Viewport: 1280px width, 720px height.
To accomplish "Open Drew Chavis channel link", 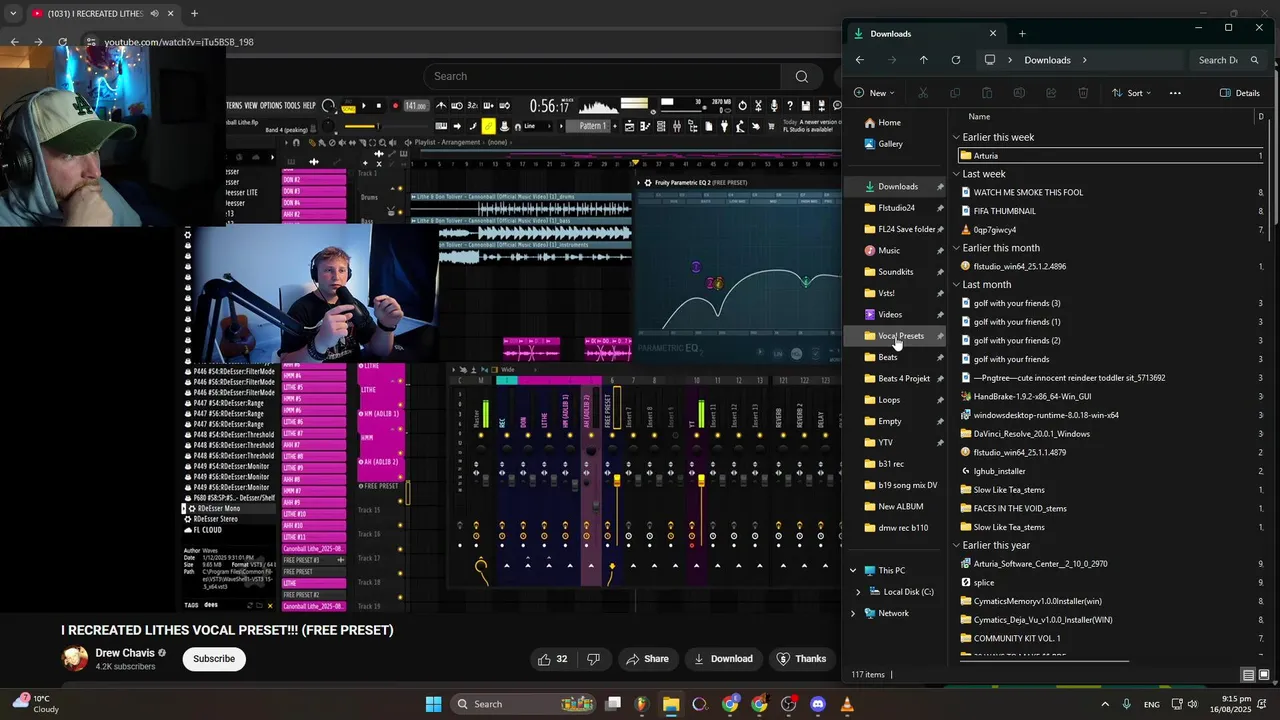I will [125, 653].
